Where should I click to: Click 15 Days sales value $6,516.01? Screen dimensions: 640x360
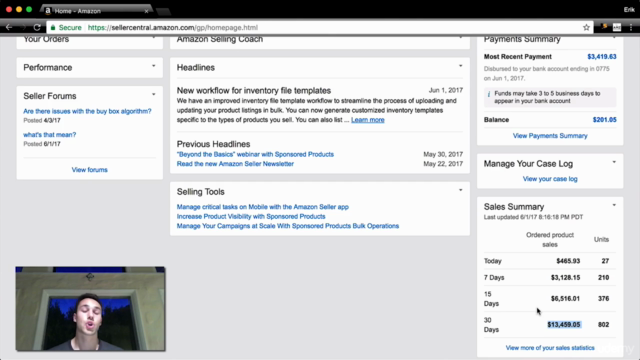point(565,299)
